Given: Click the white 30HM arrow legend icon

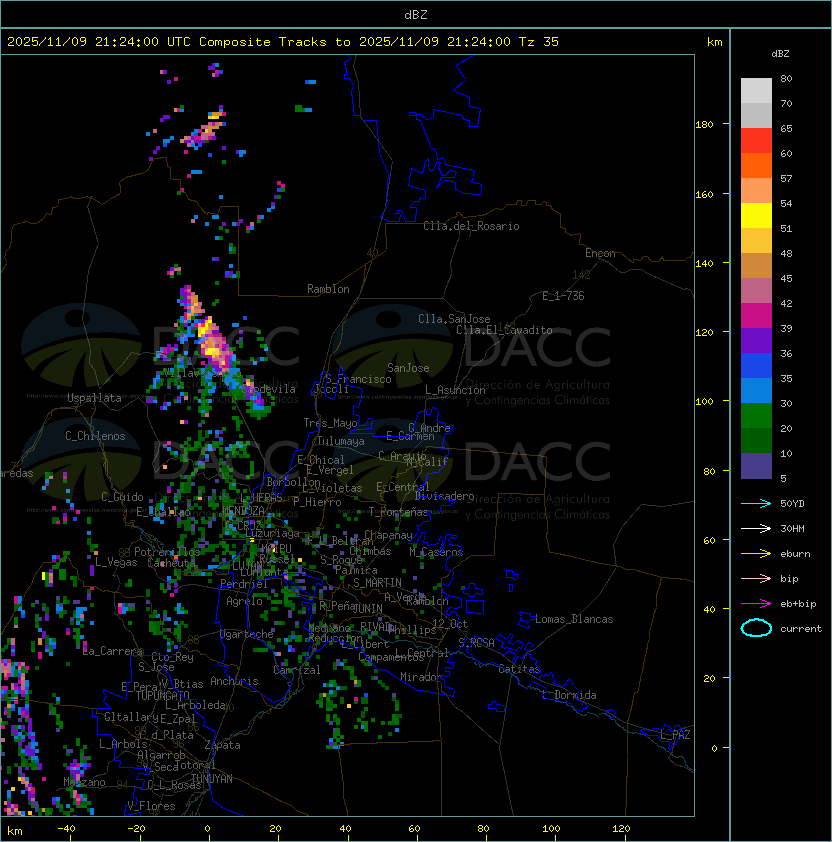Looking at the screenshot, I should (756, 528).
